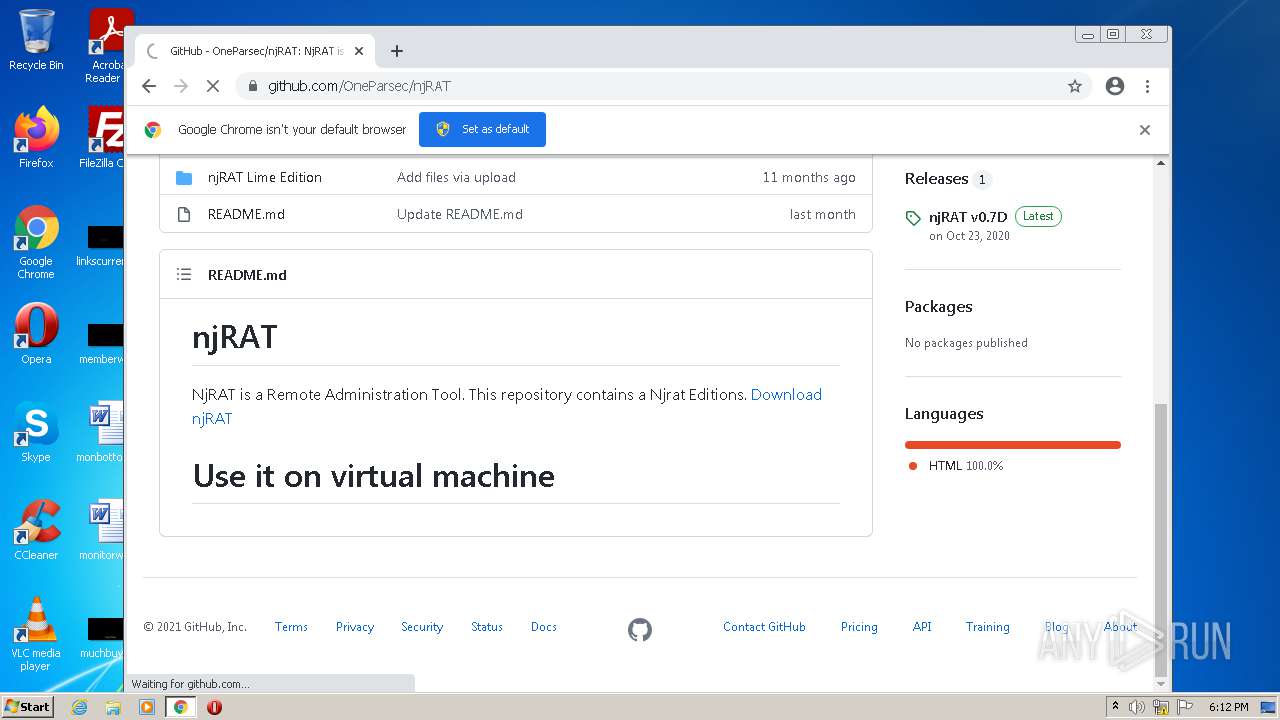Click the GitHub Octocat footer logo

click(640, 629)
